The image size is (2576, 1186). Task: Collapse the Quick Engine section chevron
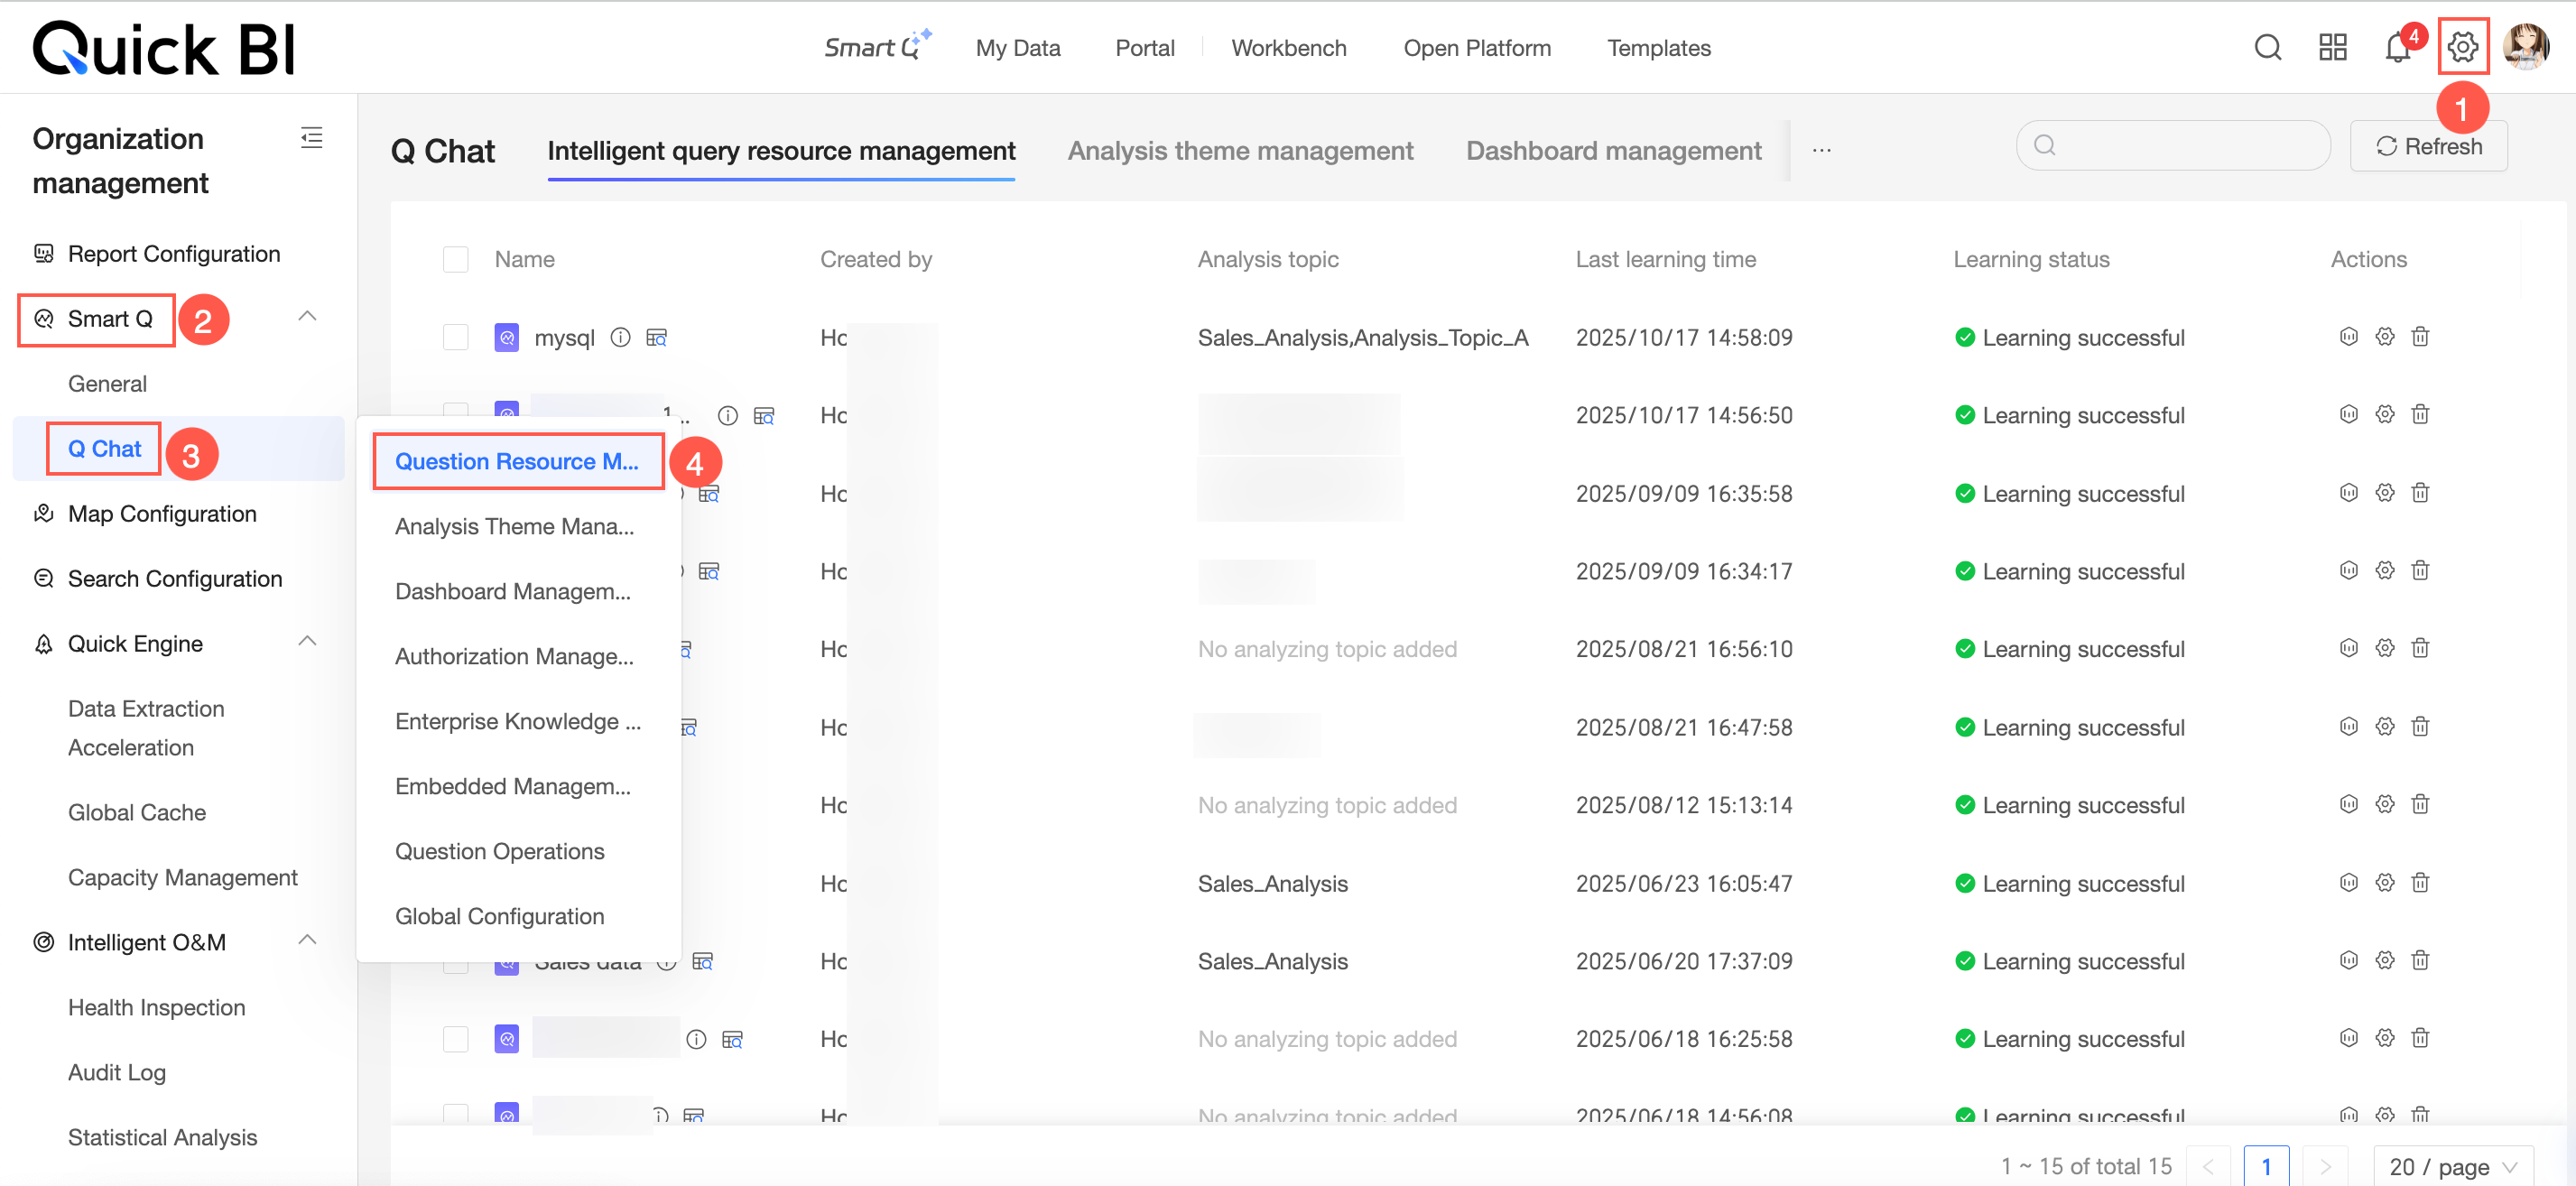pyautogui.click(x=308, y=642)
